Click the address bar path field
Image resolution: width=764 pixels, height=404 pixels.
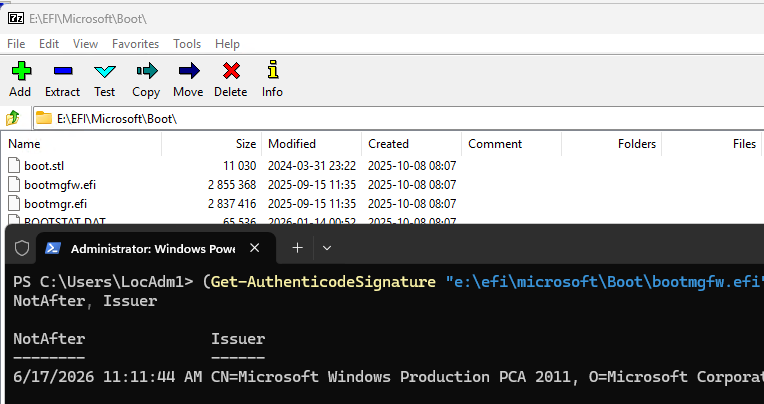pos(400,118)
